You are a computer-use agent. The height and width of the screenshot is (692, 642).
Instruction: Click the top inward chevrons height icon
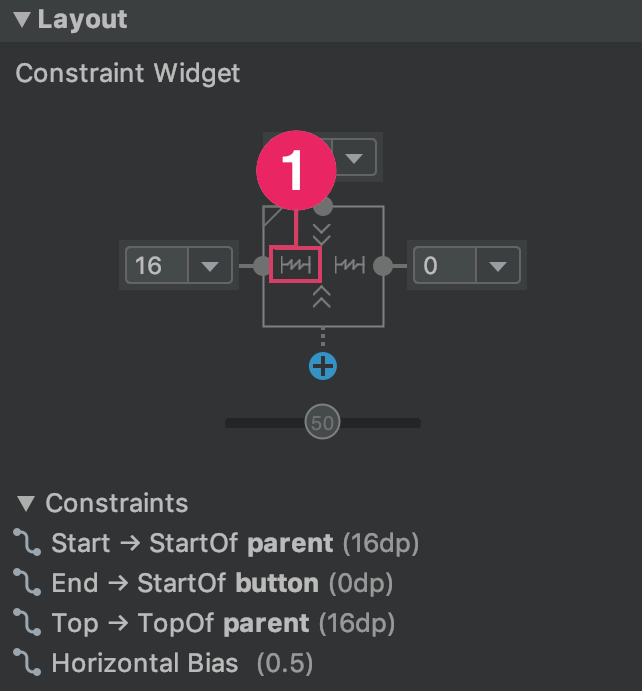point(322,234)
